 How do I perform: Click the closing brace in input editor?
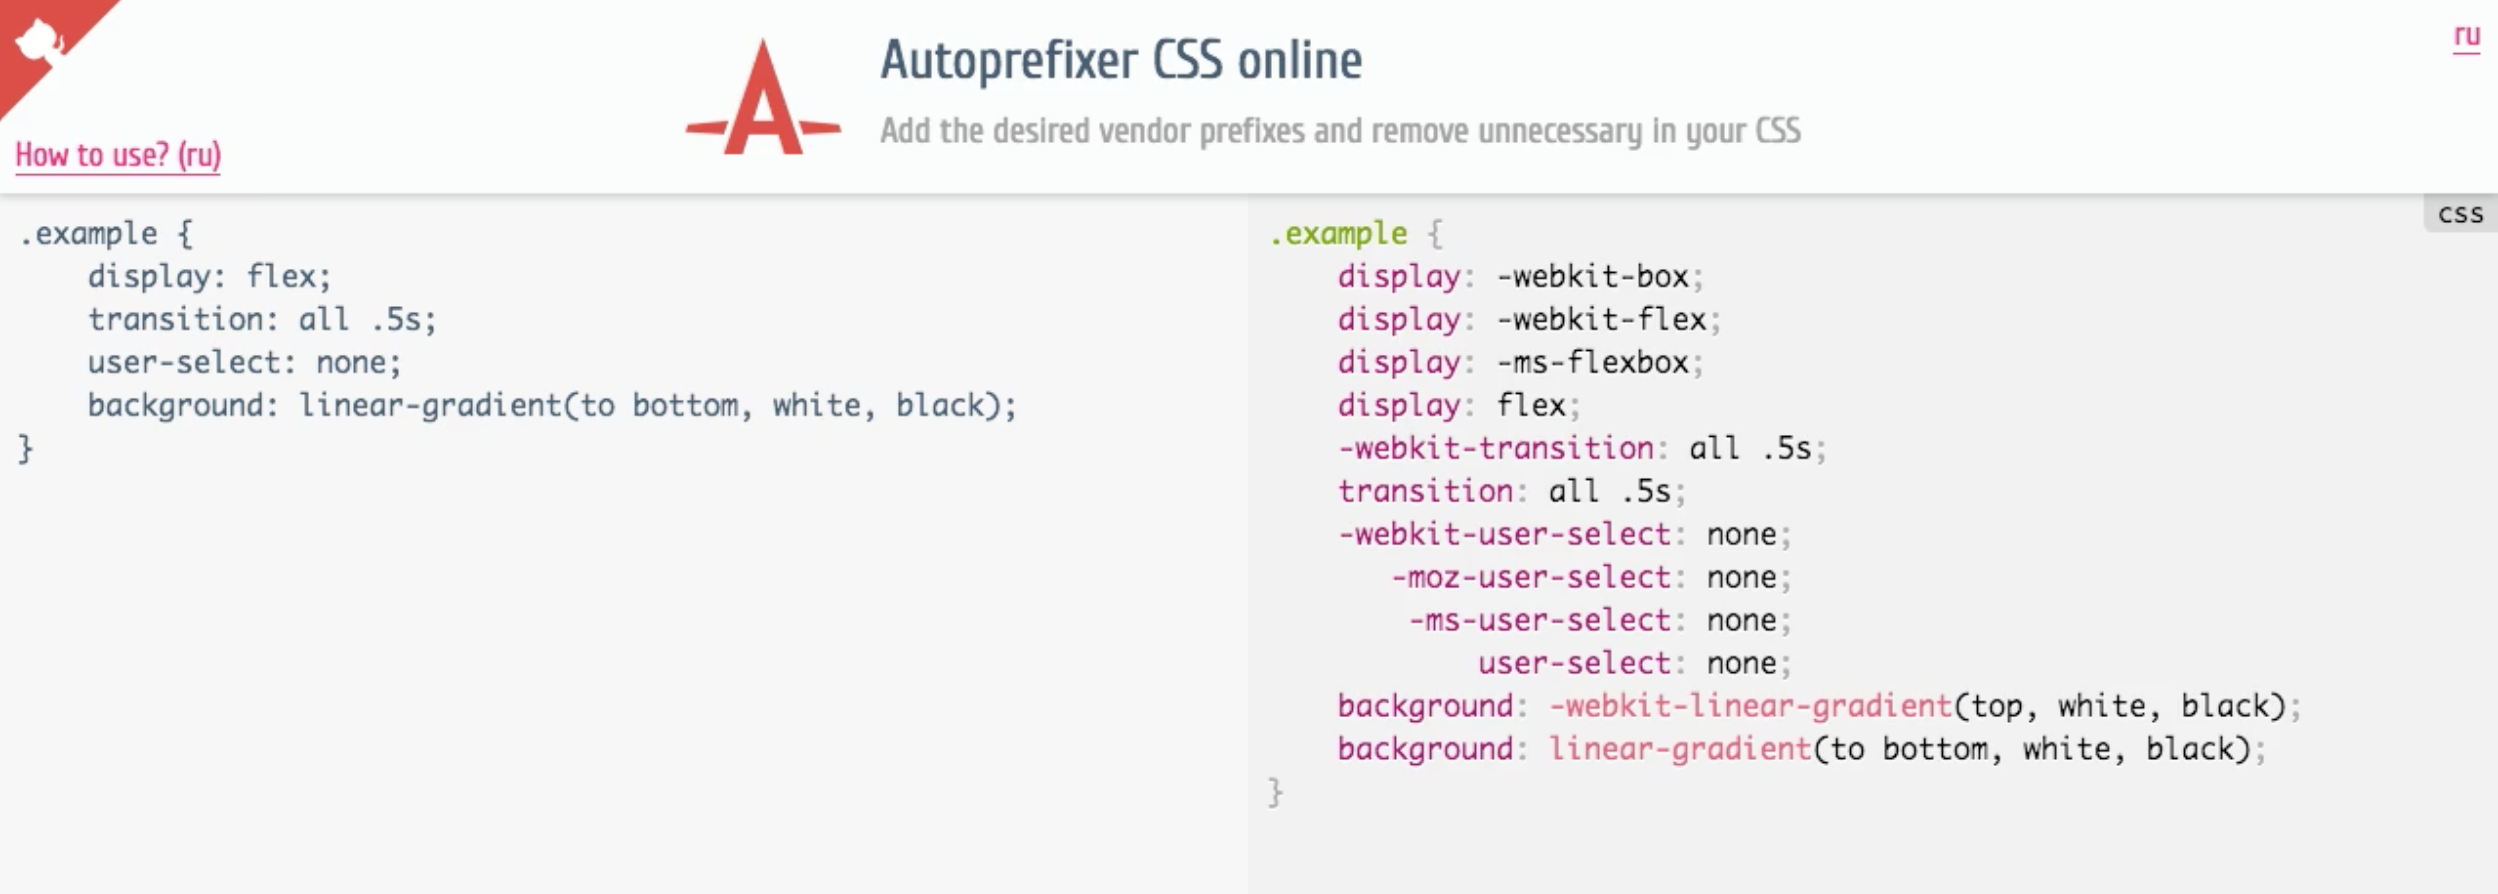26,449
